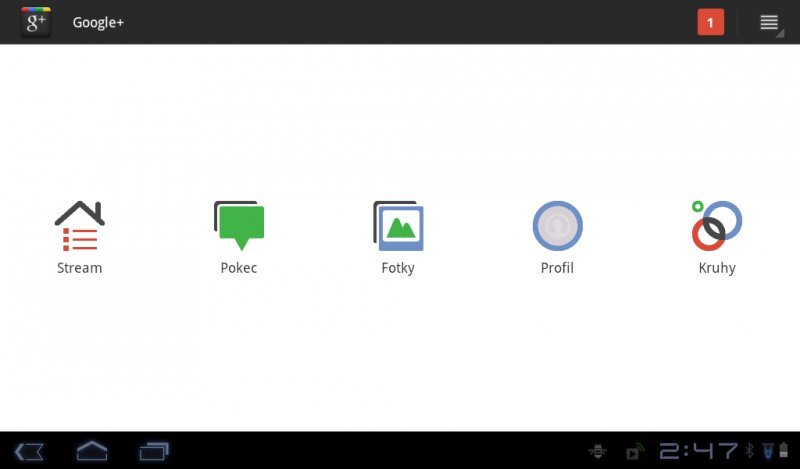Open the red notifications badge showing 1

pos(711,22)
